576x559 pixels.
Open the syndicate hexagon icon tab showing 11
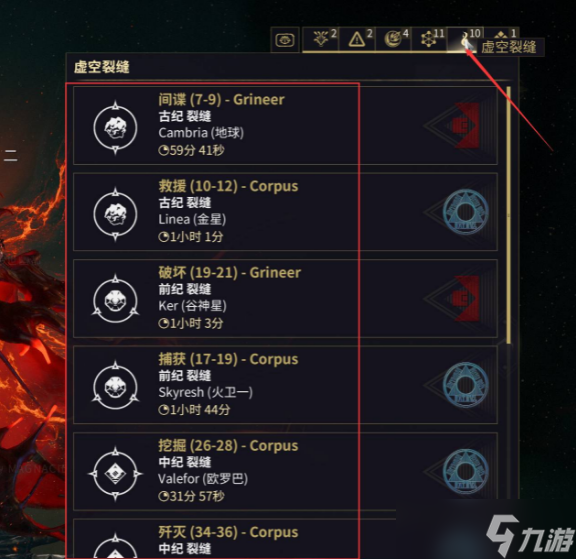pyautogui.click(x=429, y=39)
